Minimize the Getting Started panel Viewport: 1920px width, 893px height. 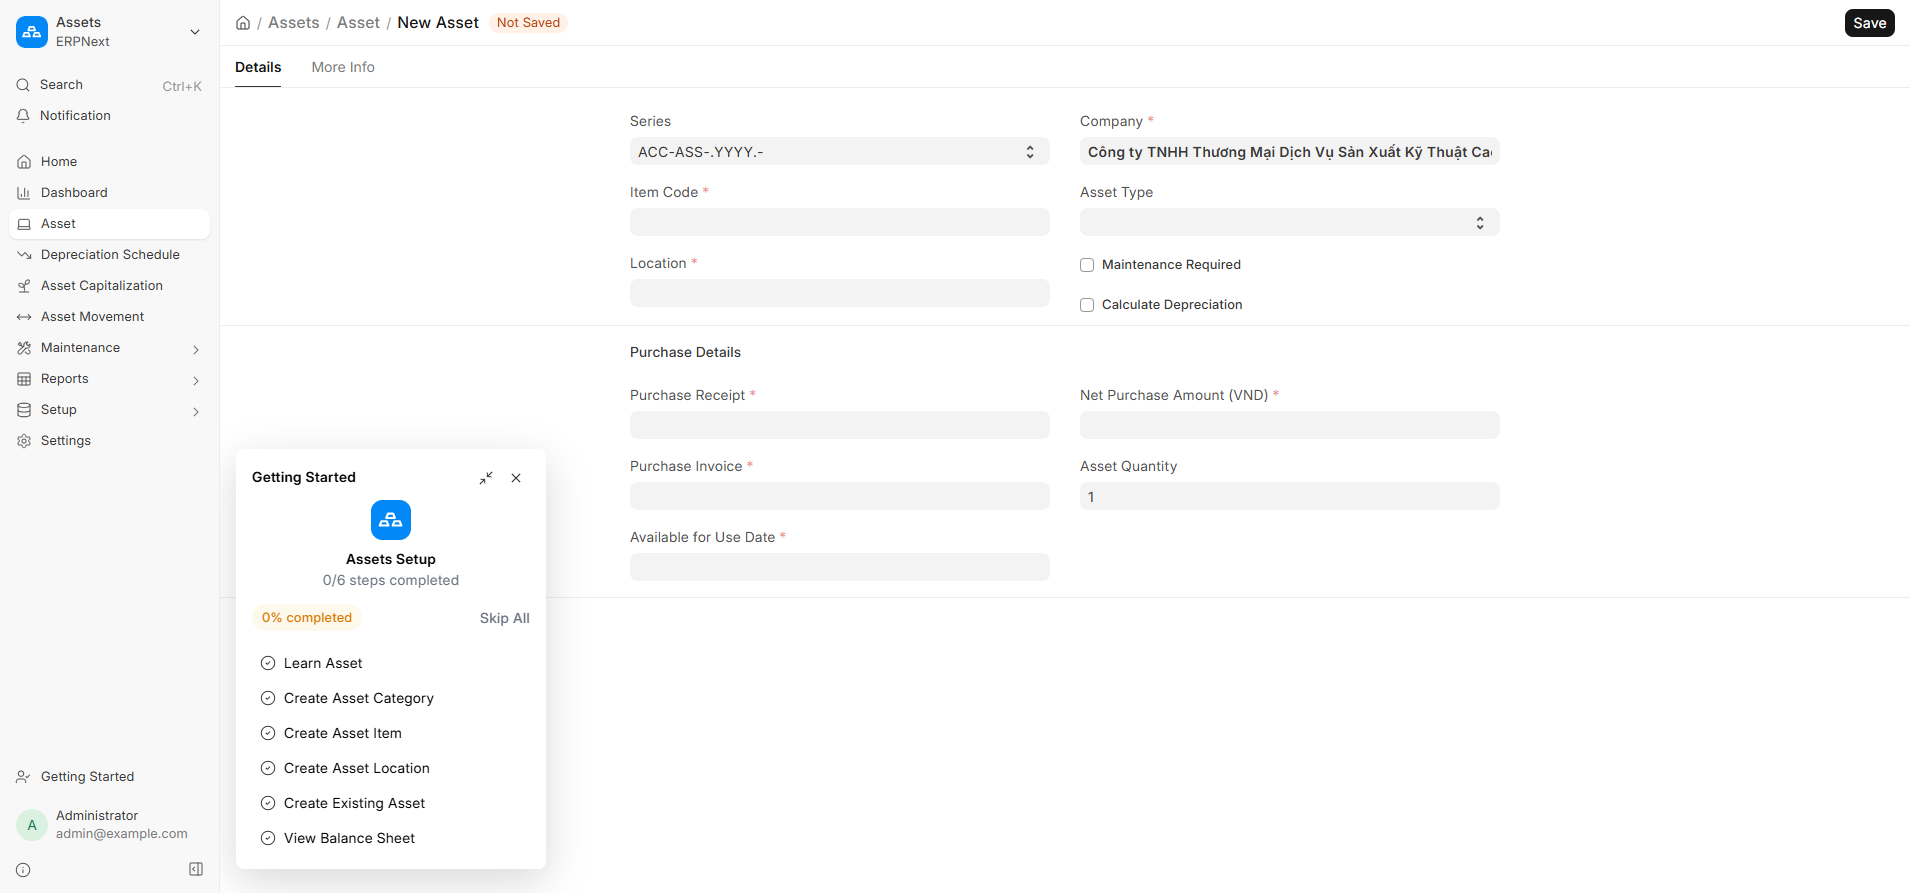486,478
